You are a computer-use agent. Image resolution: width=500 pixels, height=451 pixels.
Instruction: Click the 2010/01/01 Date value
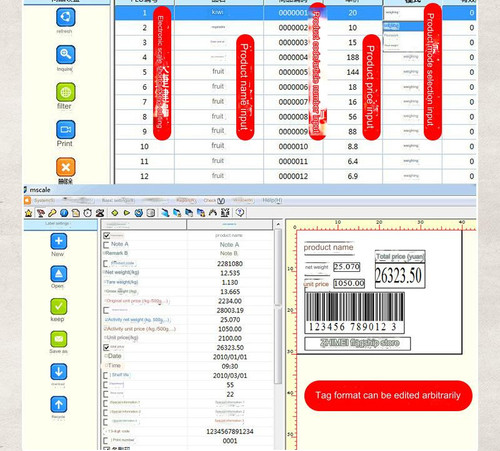coord(230,357)
